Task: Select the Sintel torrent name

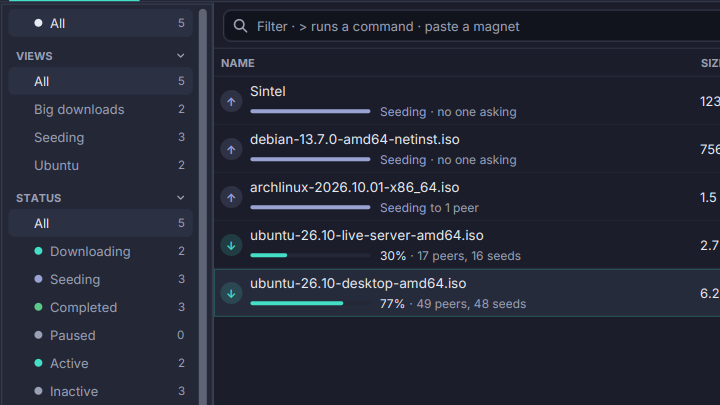Action: tap(268, 91)
